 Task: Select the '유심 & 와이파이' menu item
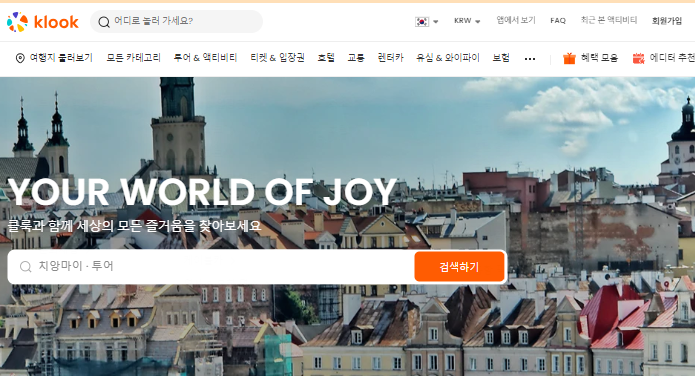coord(448,58)
